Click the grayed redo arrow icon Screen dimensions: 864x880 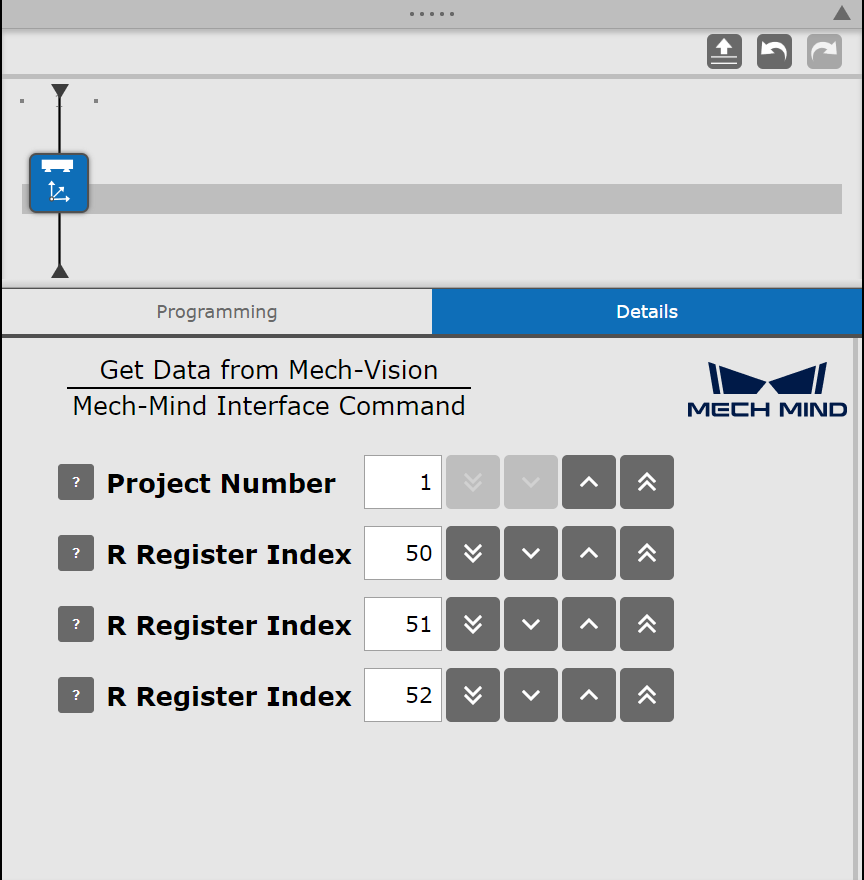click(x=824, y=52)
